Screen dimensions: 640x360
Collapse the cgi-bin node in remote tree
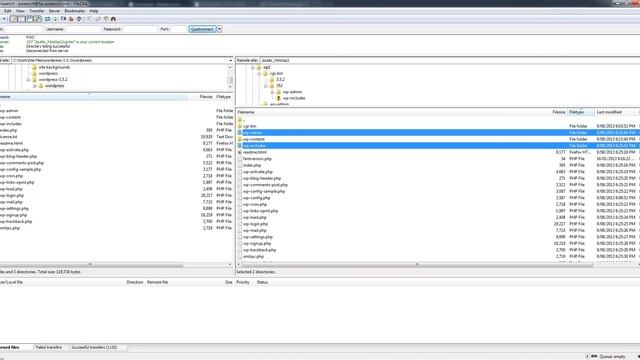coord(259,73)
